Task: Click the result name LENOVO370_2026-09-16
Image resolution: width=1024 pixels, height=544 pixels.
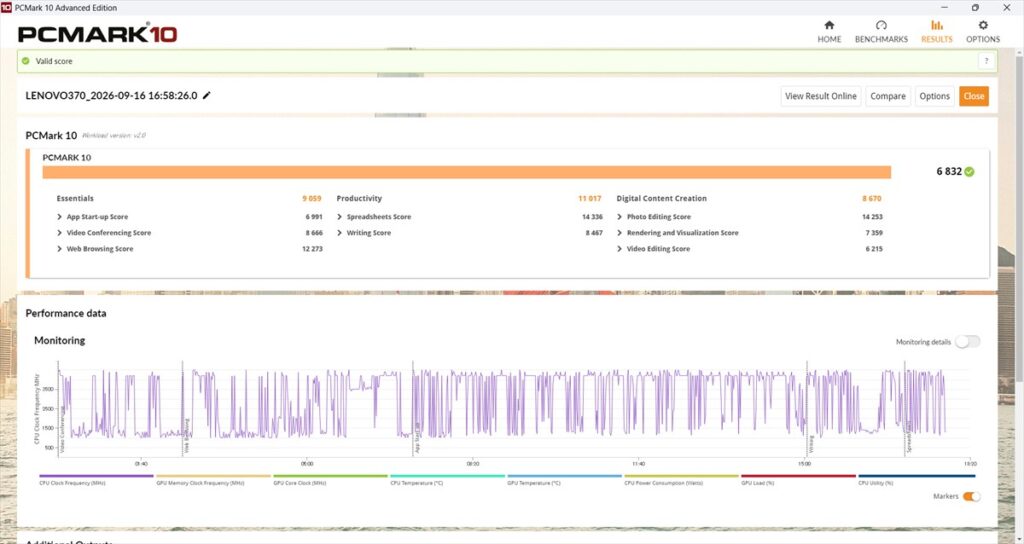Action: 111,95
